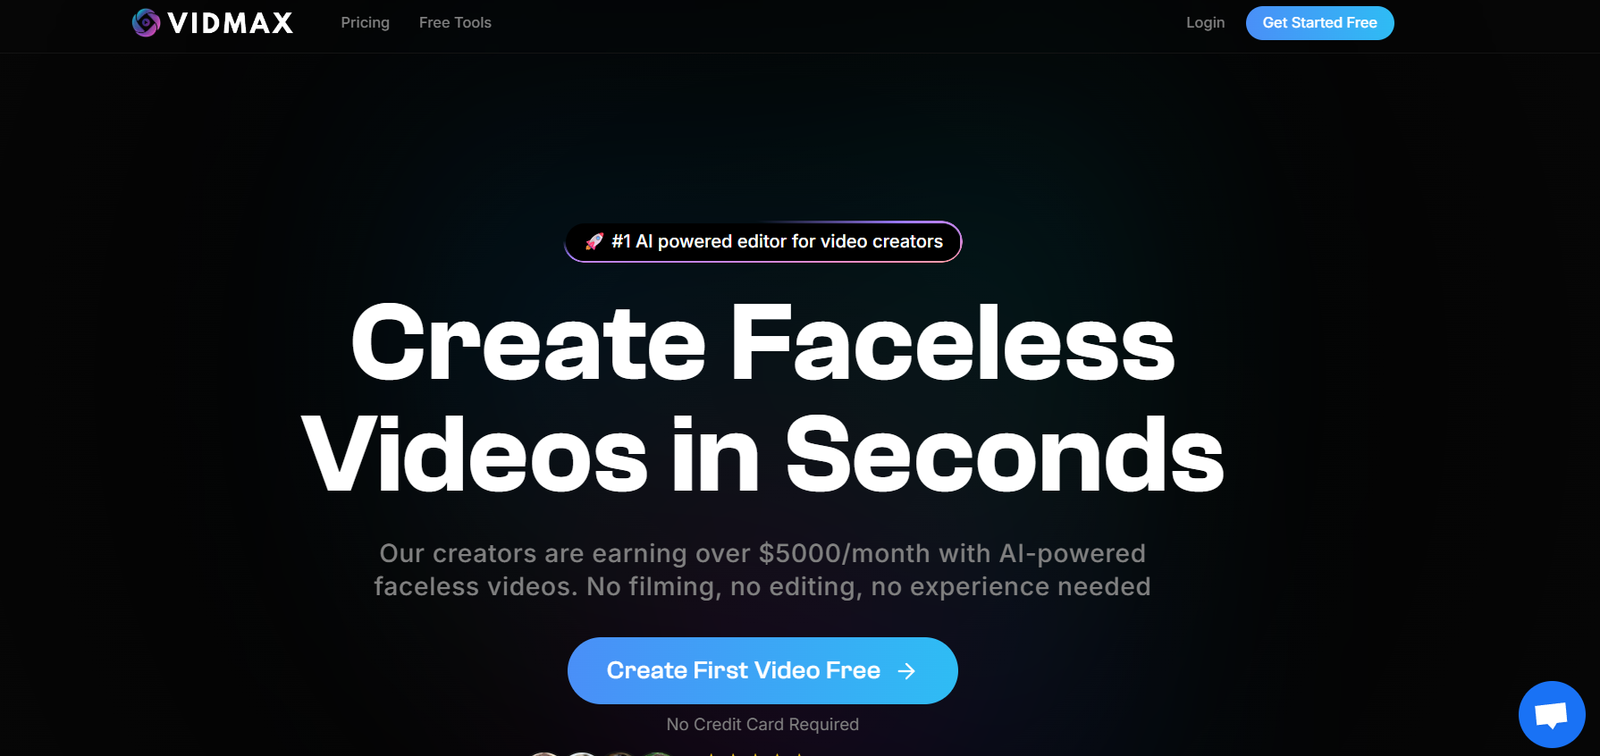
Task: Select the green user avatar below the button
Action: (657, 753)
